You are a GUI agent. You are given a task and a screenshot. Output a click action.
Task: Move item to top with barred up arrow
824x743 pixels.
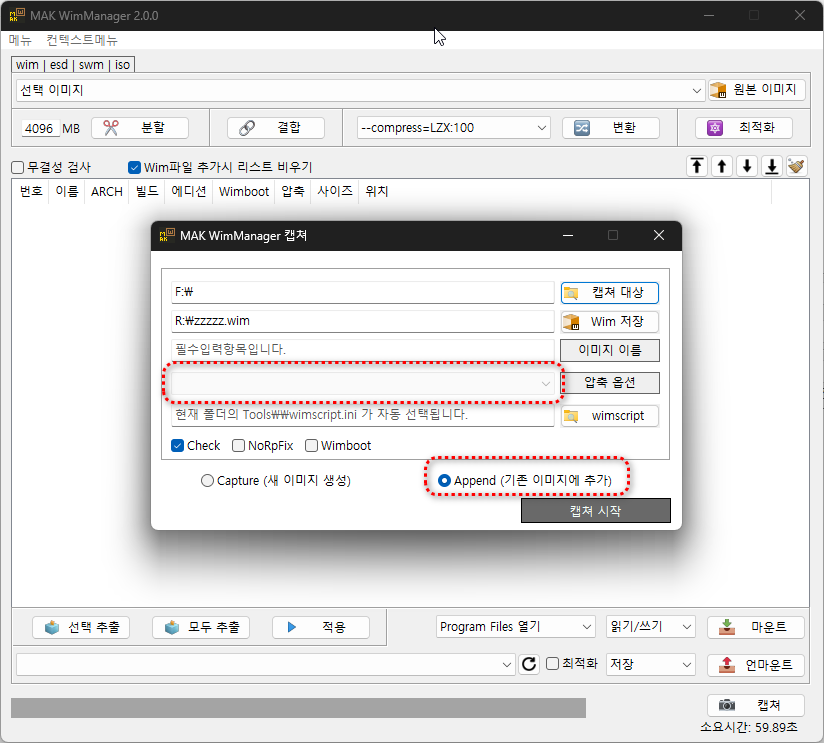click(x=697, y=167)
